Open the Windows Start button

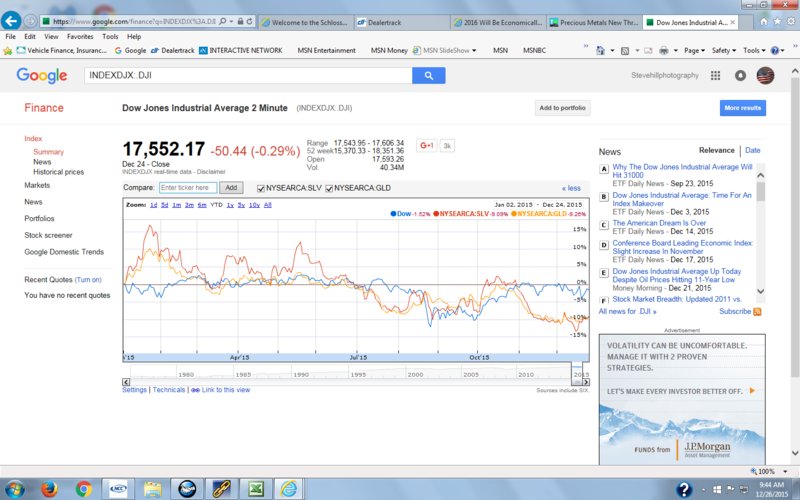pos(15,489)
